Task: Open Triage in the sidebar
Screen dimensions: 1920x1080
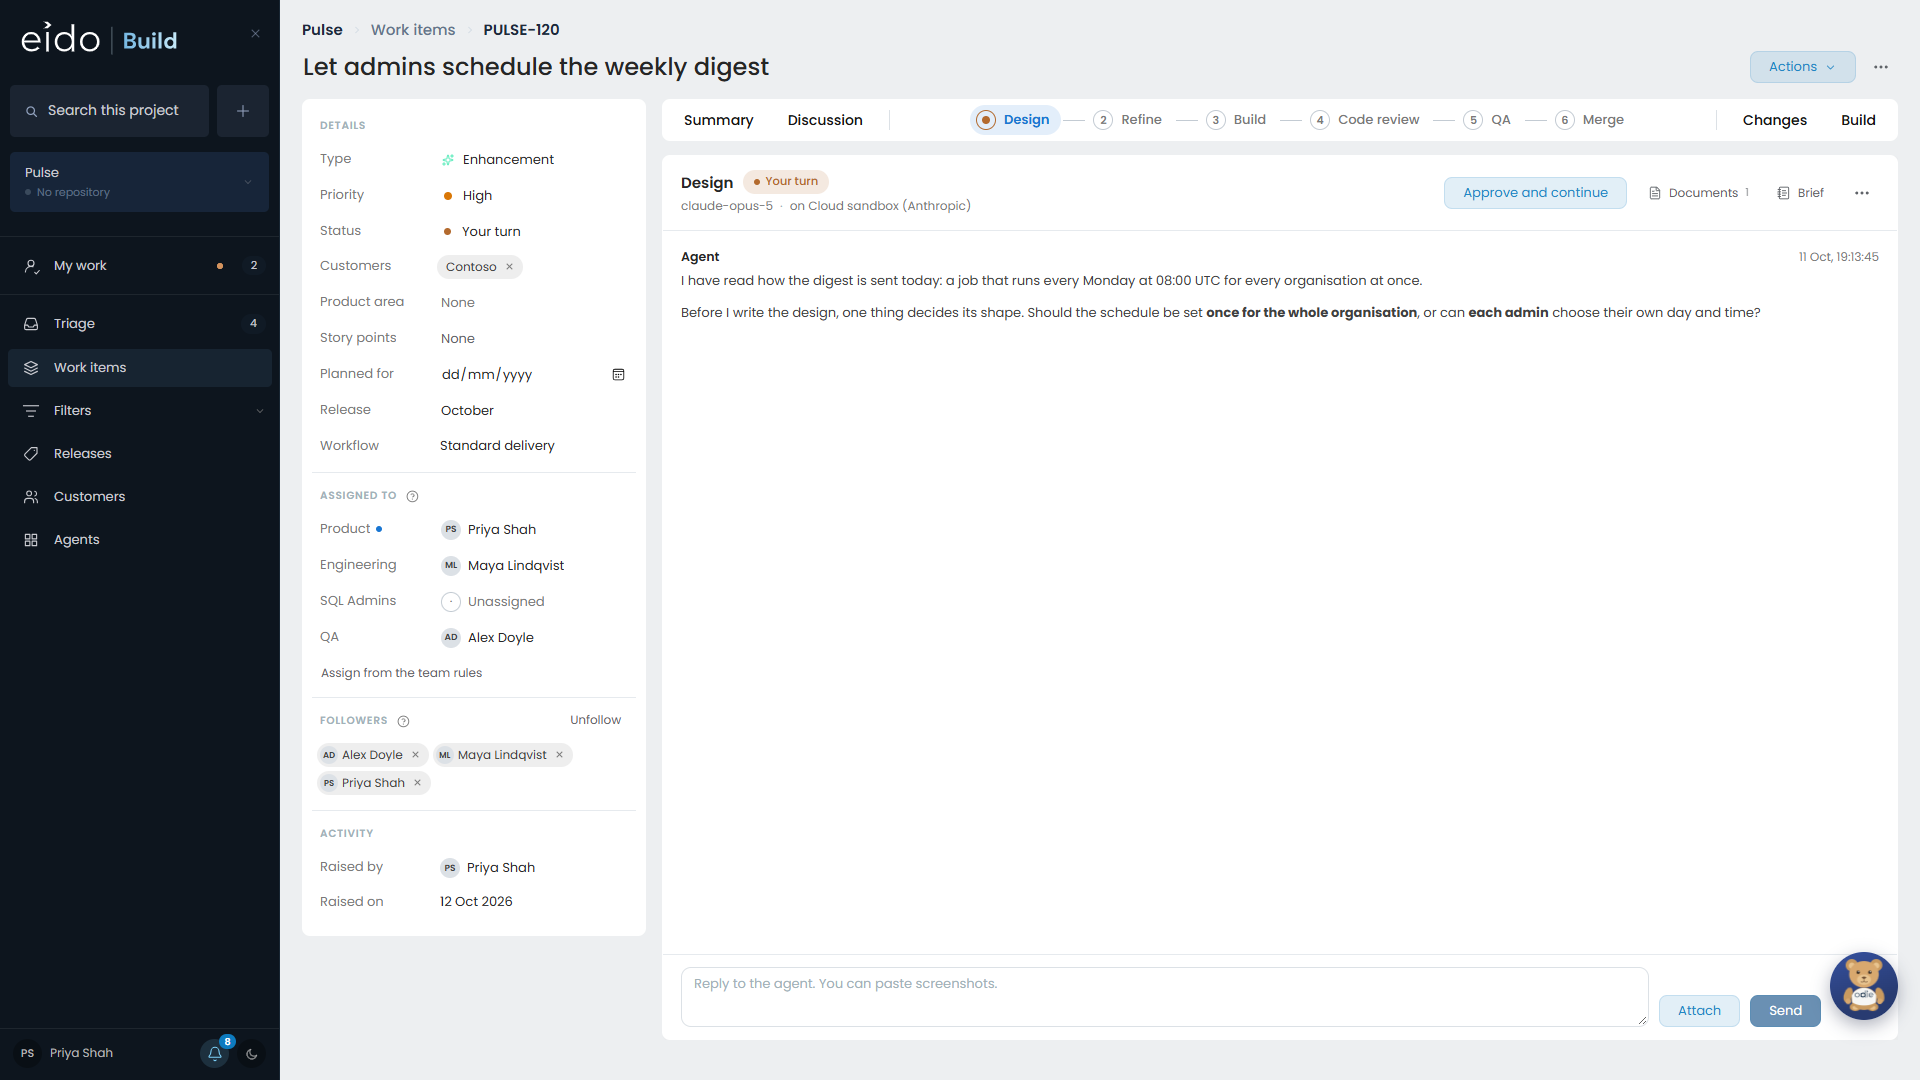Action: point(139,324)
